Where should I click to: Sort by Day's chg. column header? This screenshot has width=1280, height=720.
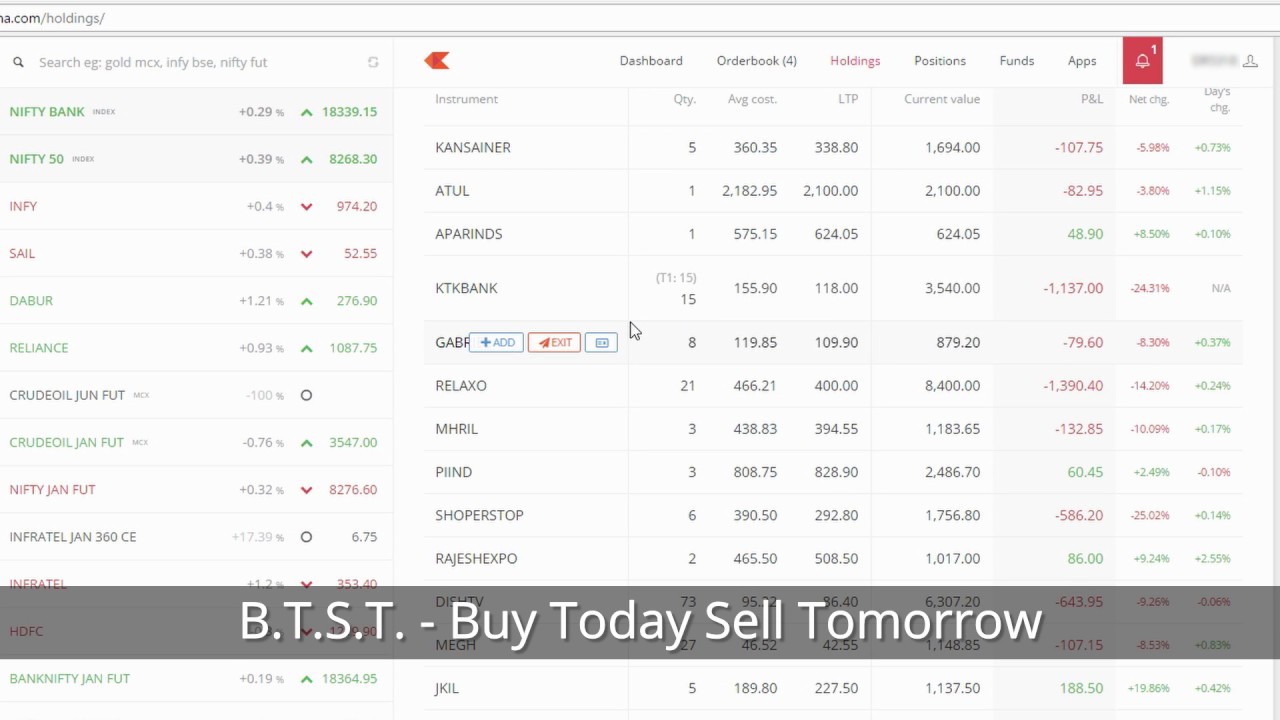click(x=1217, y=99)
